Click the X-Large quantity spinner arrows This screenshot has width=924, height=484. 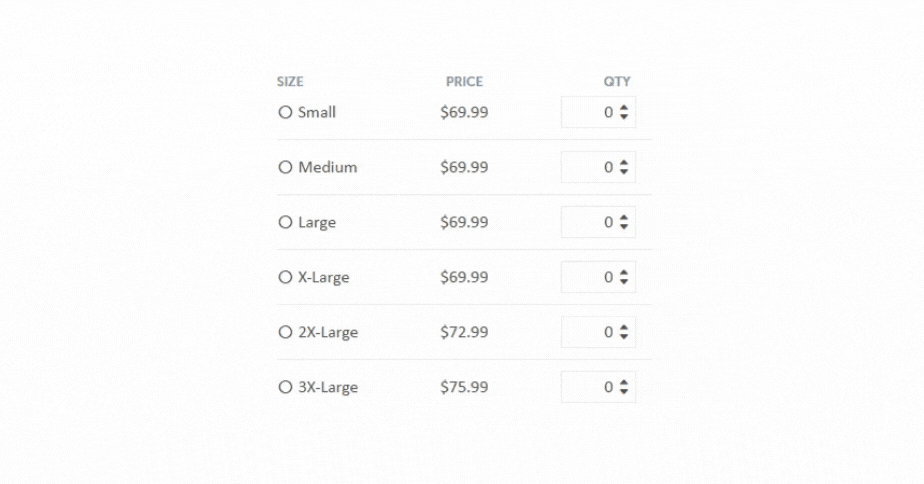point(624,277)
